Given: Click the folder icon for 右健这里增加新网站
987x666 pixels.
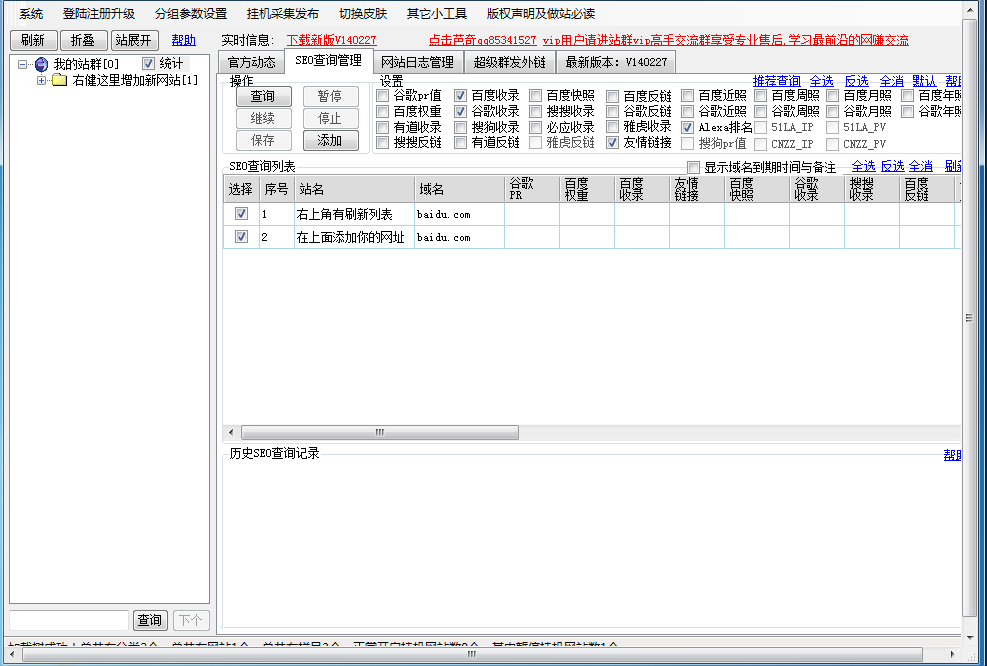Looking at the screenshot, I should click(60, 80).
